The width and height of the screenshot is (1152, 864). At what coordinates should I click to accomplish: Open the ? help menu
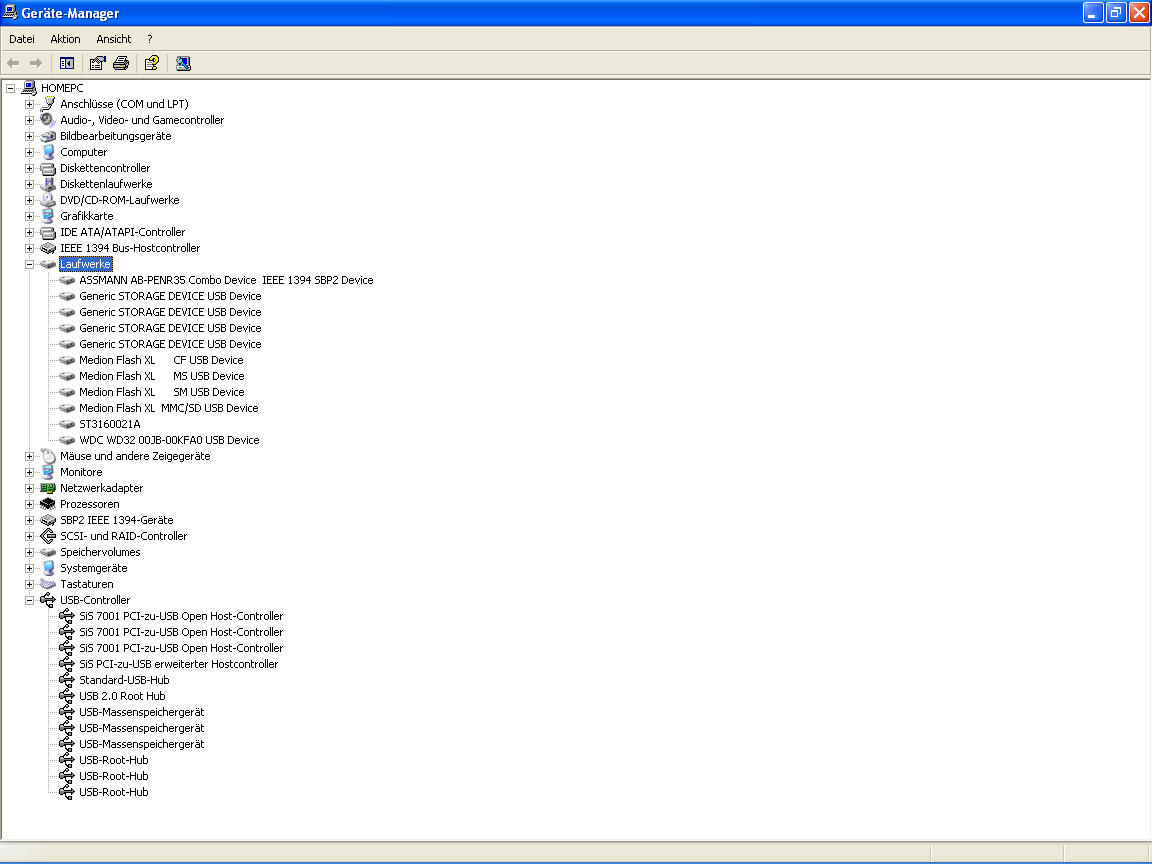tap(149, 39)
